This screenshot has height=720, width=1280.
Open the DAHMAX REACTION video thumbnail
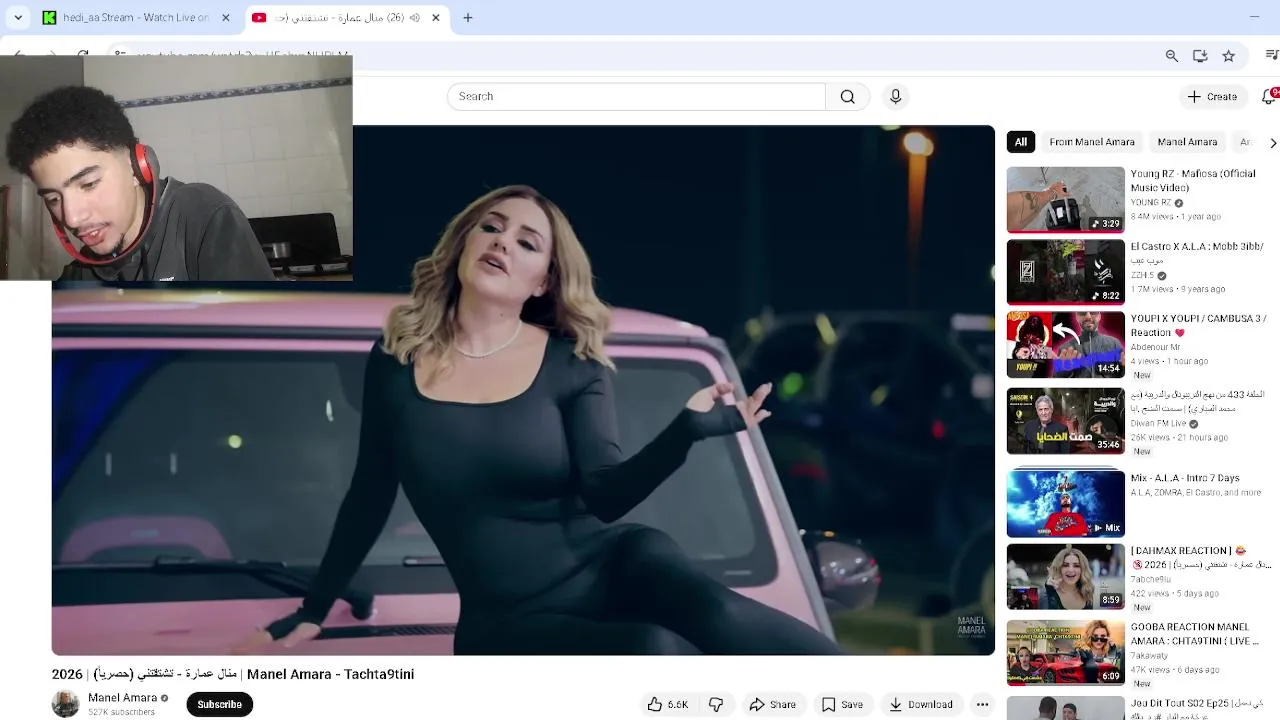(x=1065, y=576)
